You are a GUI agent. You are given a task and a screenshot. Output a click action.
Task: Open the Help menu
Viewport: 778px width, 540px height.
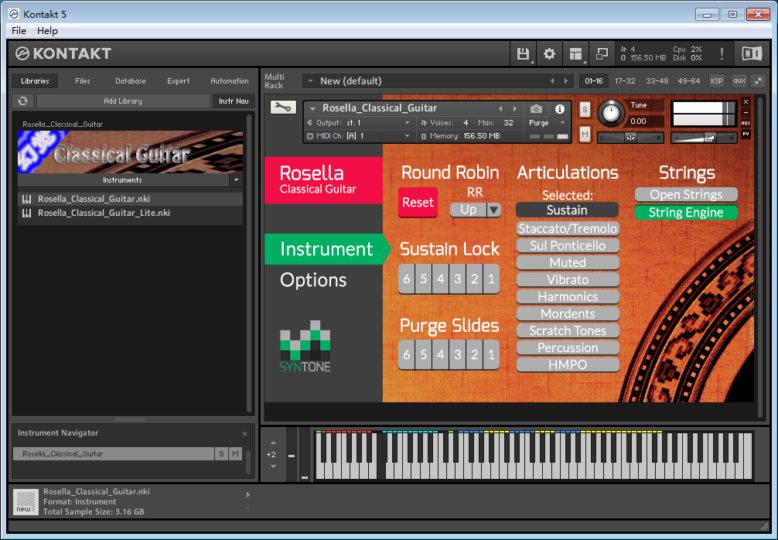(47, 31)
